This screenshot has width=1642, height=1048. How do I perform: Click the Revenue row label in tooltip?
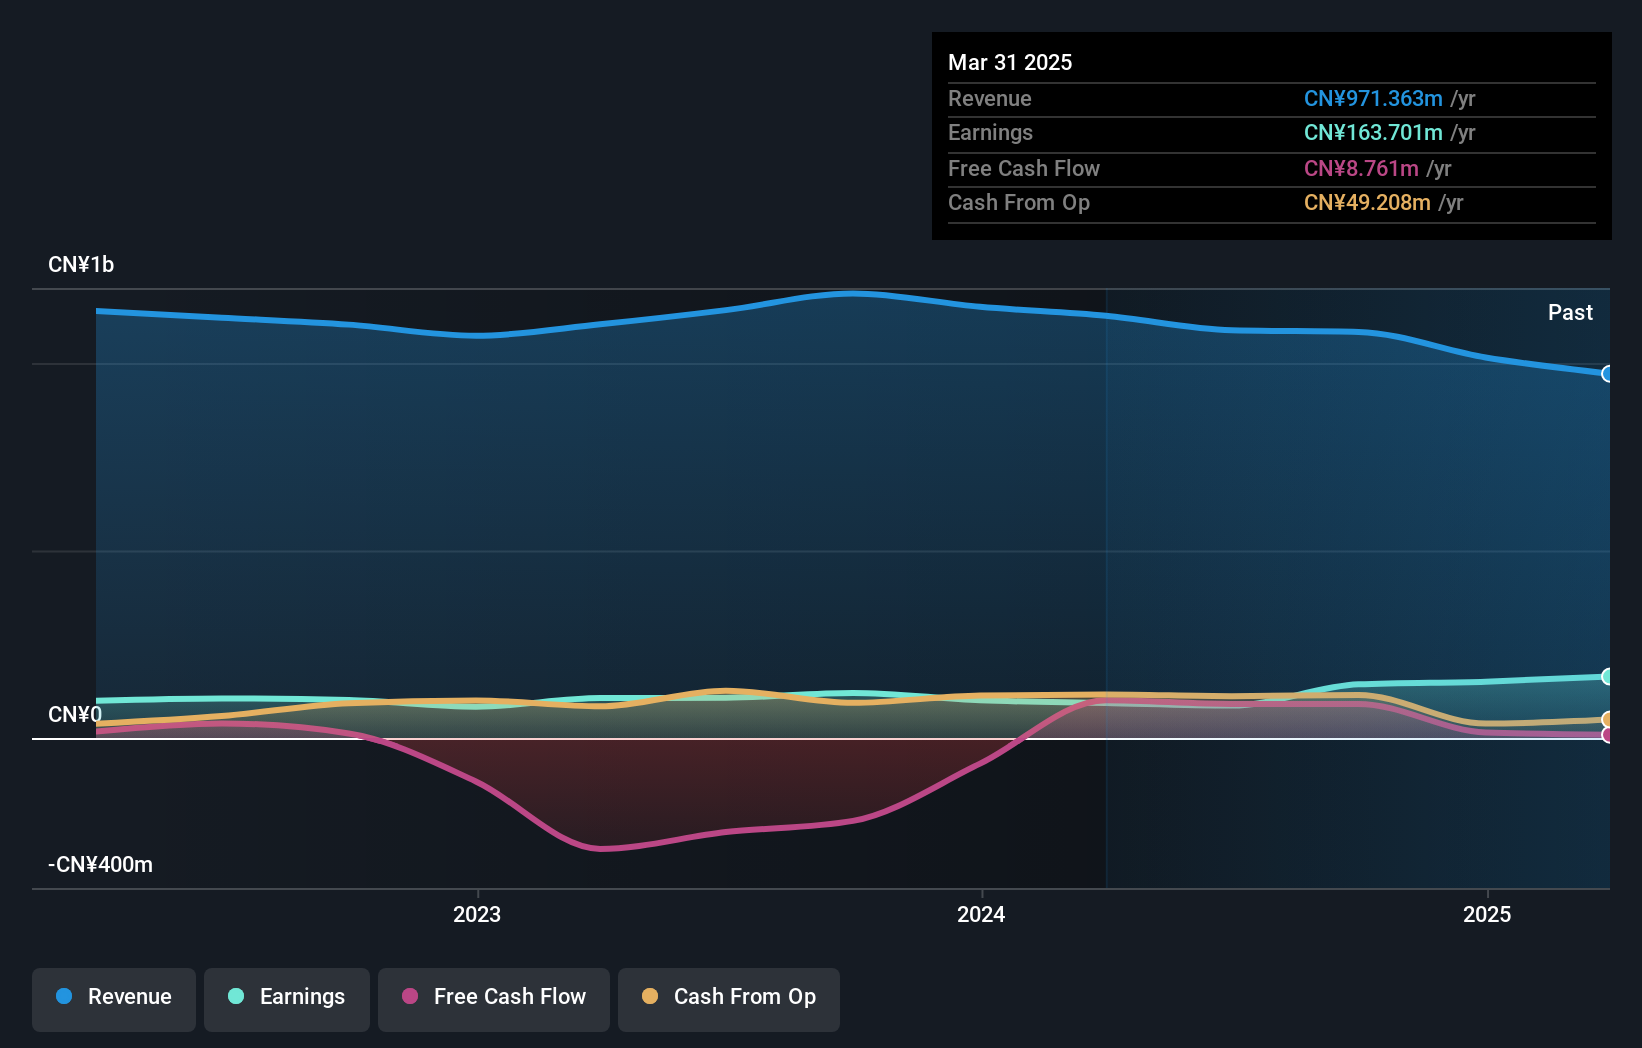click(x=990, y=99)
